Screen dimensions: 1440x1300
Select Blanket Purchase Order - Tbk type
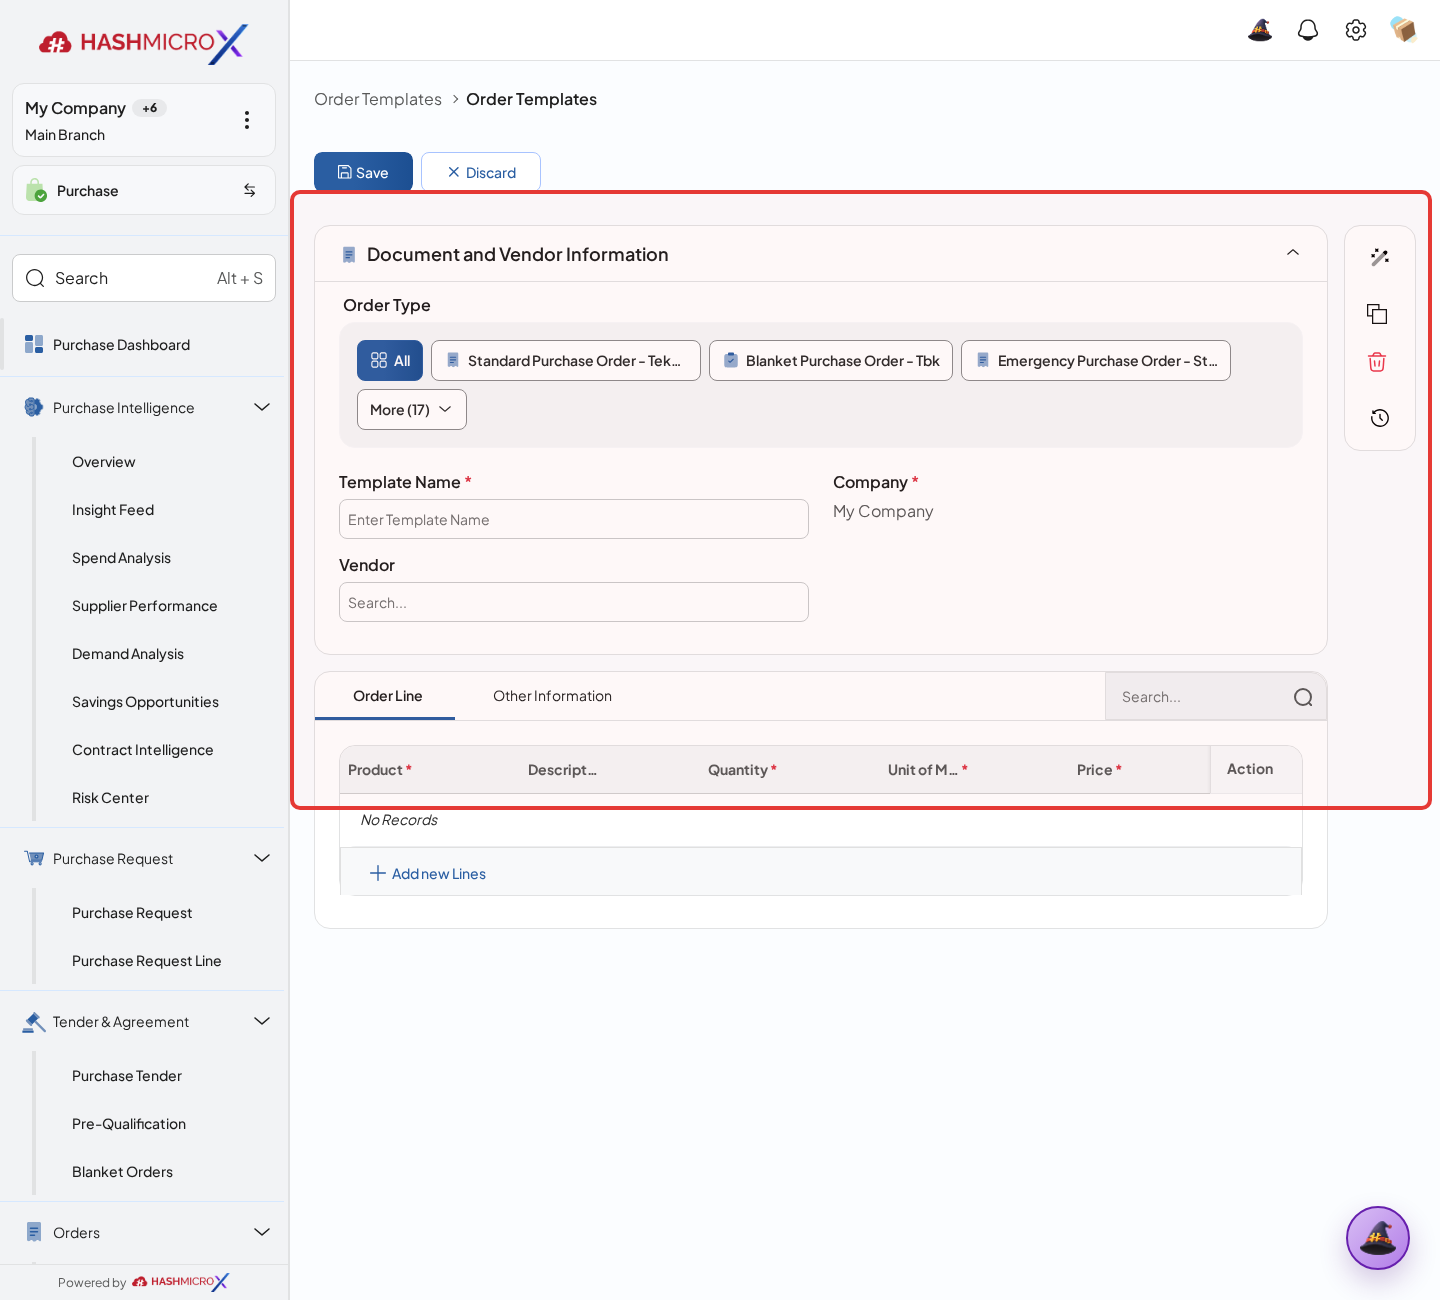click(831, 361)
